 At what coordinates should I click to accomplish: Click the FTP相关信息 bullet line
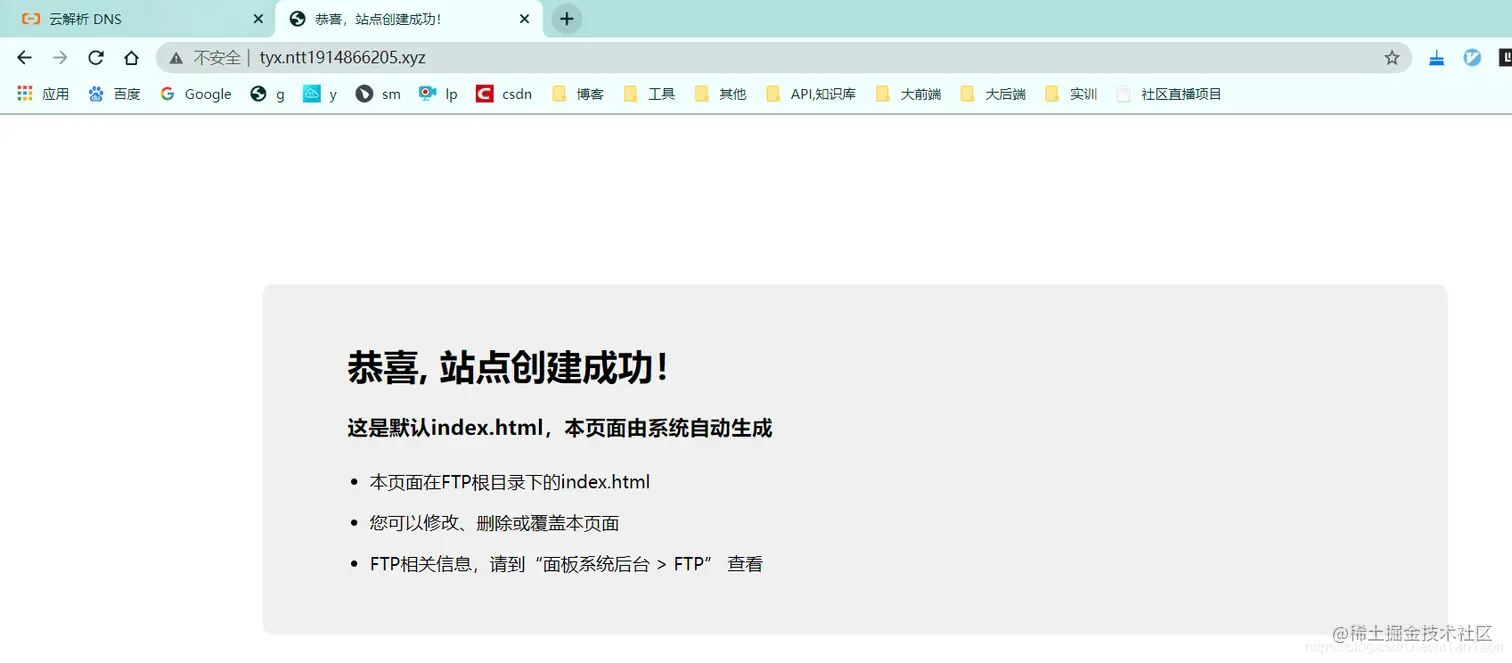566,564
